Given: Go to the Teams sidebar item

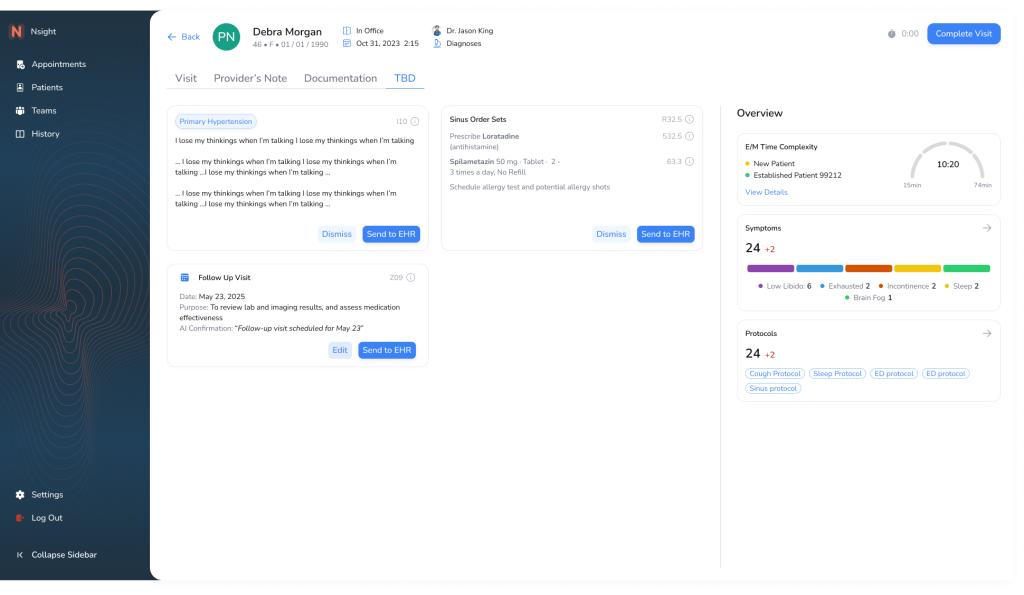Looking at the screenshot, I should point(43,110).
